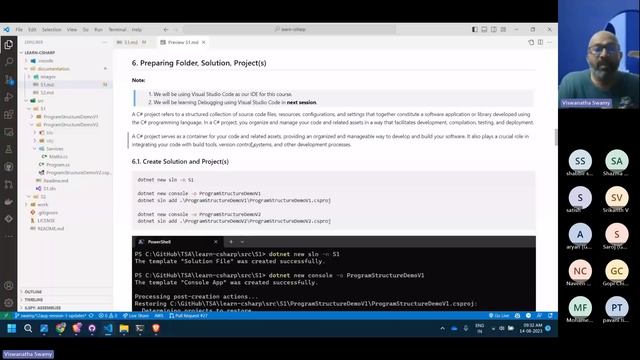Open Program.cs in the file tree

(x=58, y=164)
